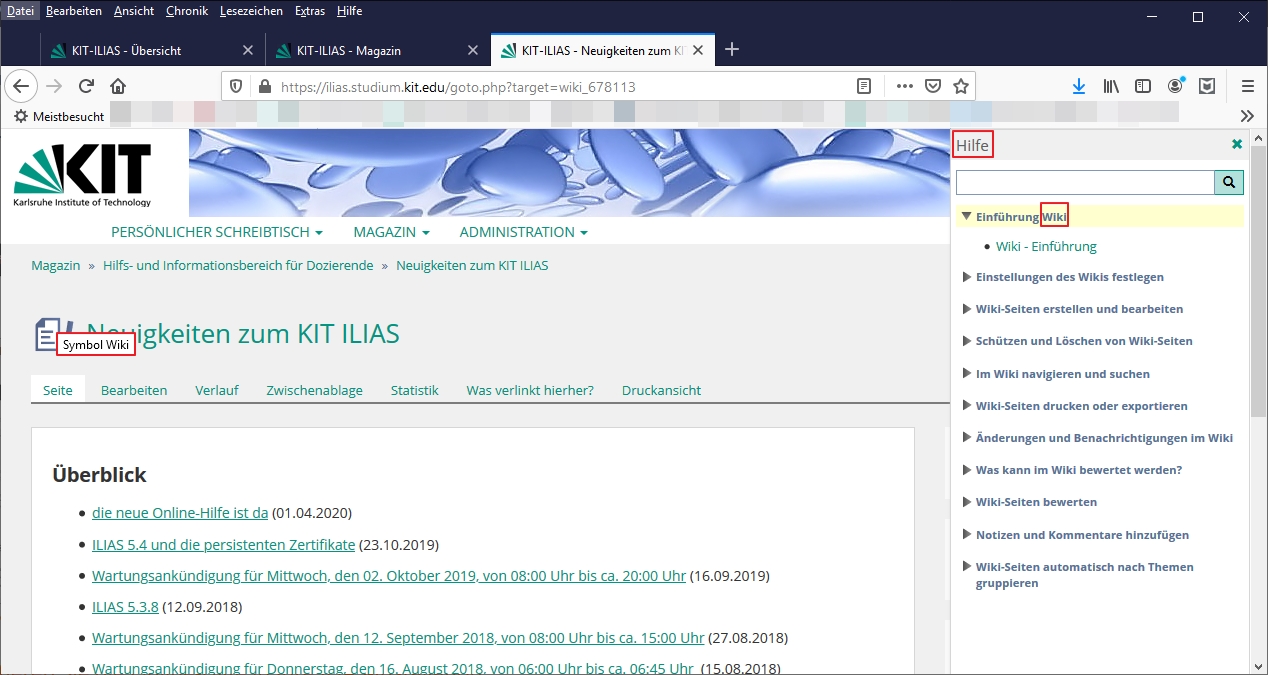Save this page to Pocket
The width and height of the screenshot is (1268, 675).
(x=933, y=87)
